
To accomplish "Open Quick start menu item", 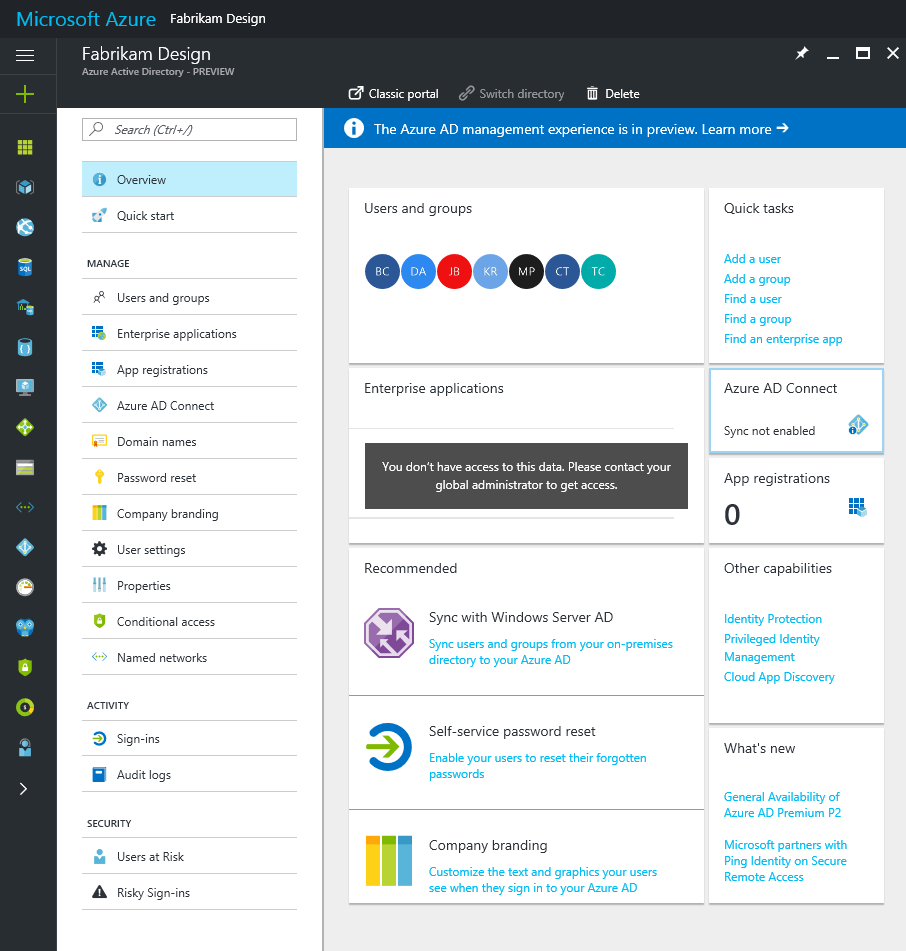I will pos(189,215).
